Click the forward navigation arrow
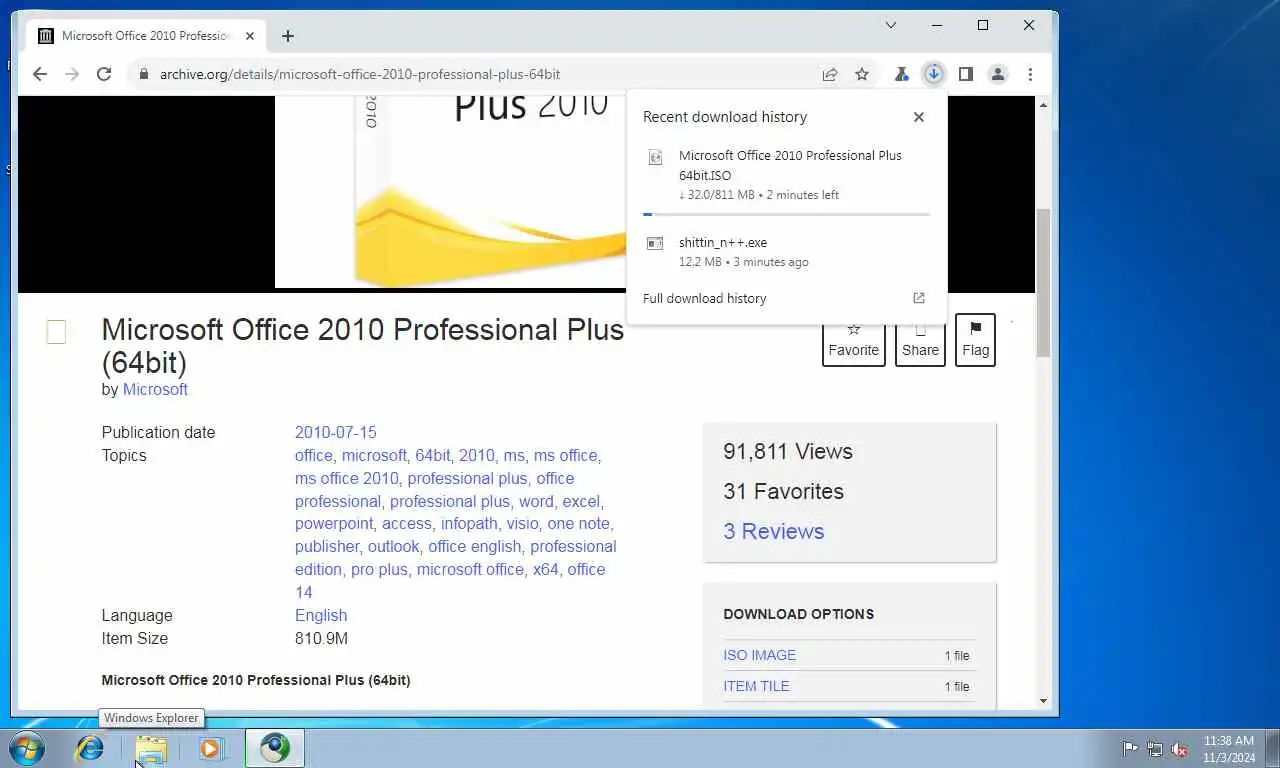 pos(72,74)
